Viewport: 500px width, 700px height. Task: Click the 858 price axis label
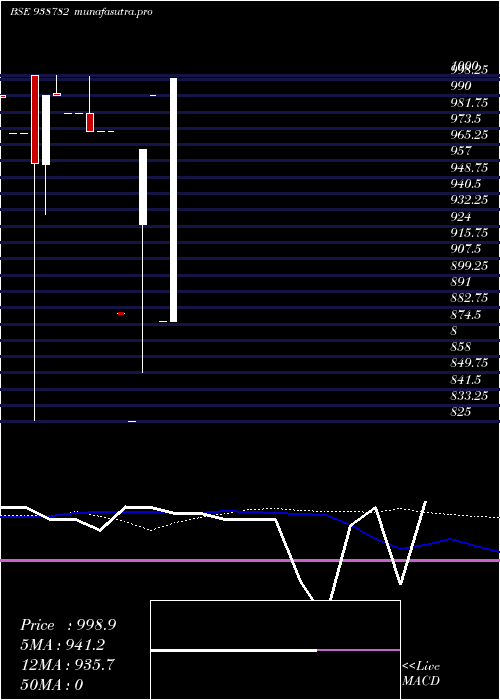[461, 346]
